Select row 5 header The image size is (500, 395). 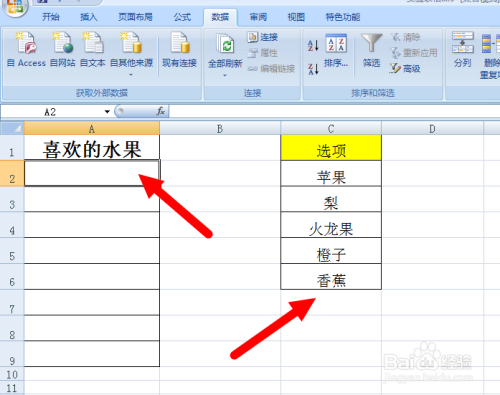pos(12,251)
